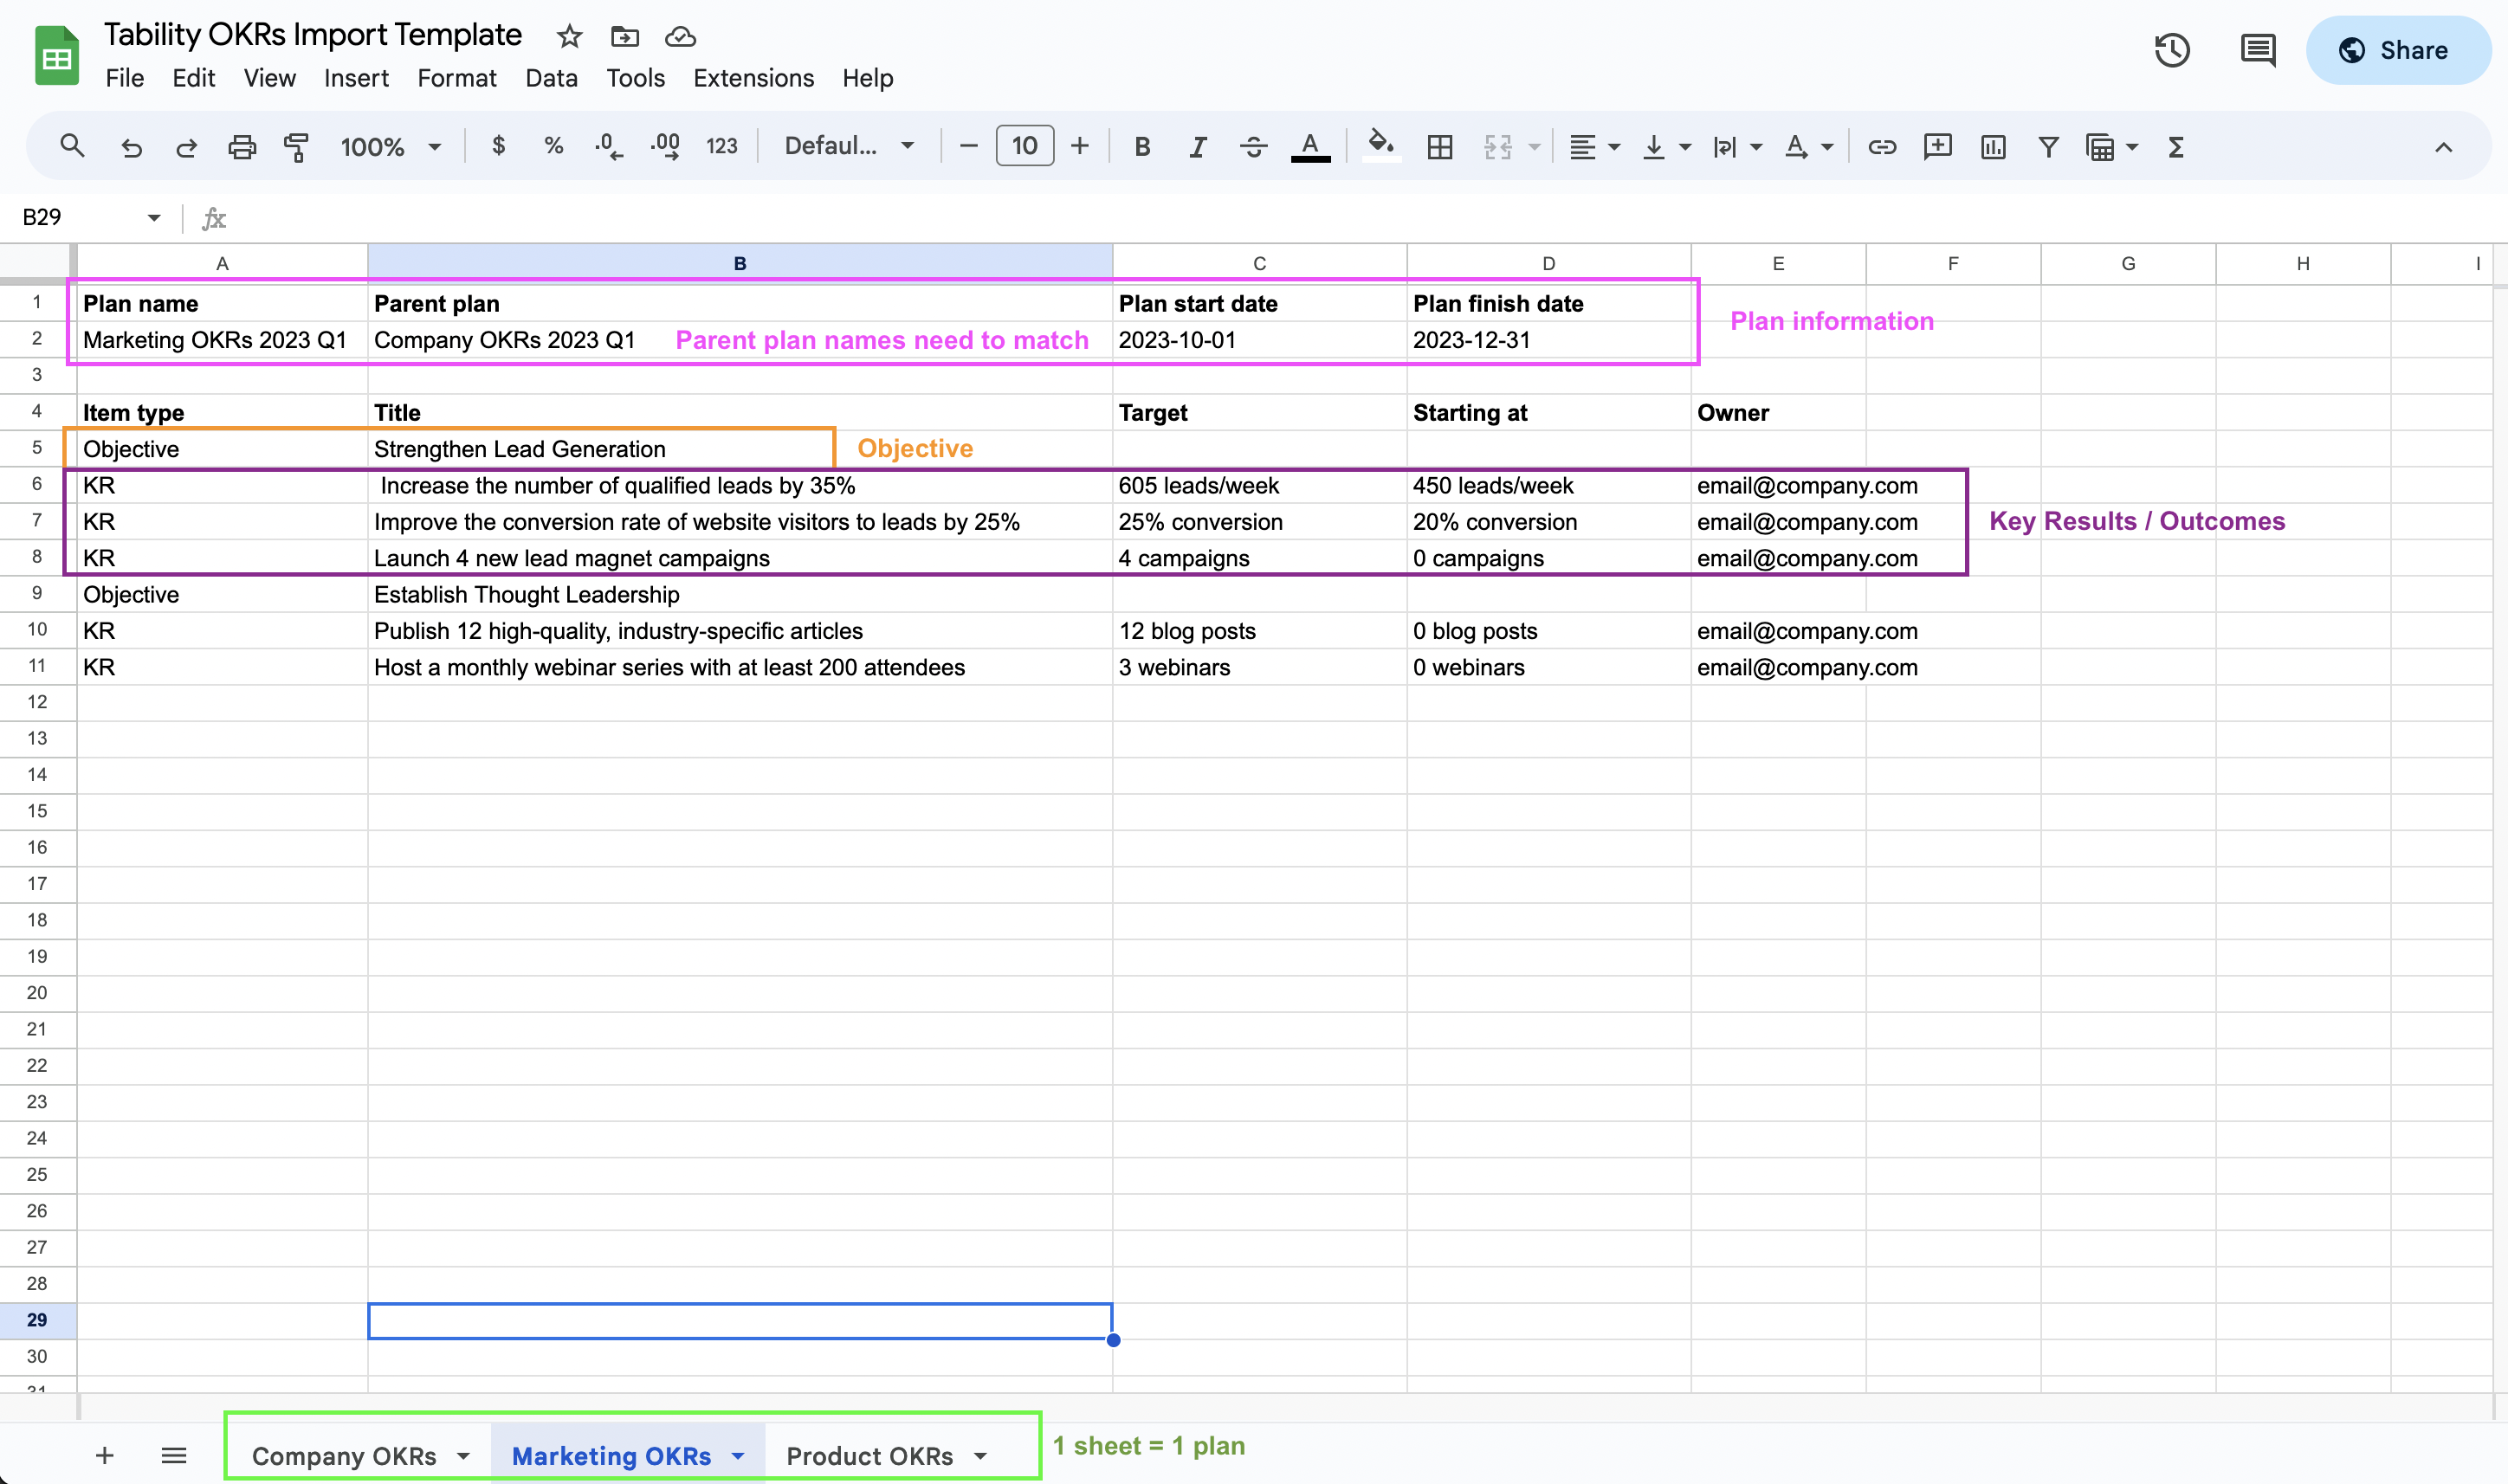Click the Functions sigma icon
The image size is (2508, 1484).
click(2176, 147)
